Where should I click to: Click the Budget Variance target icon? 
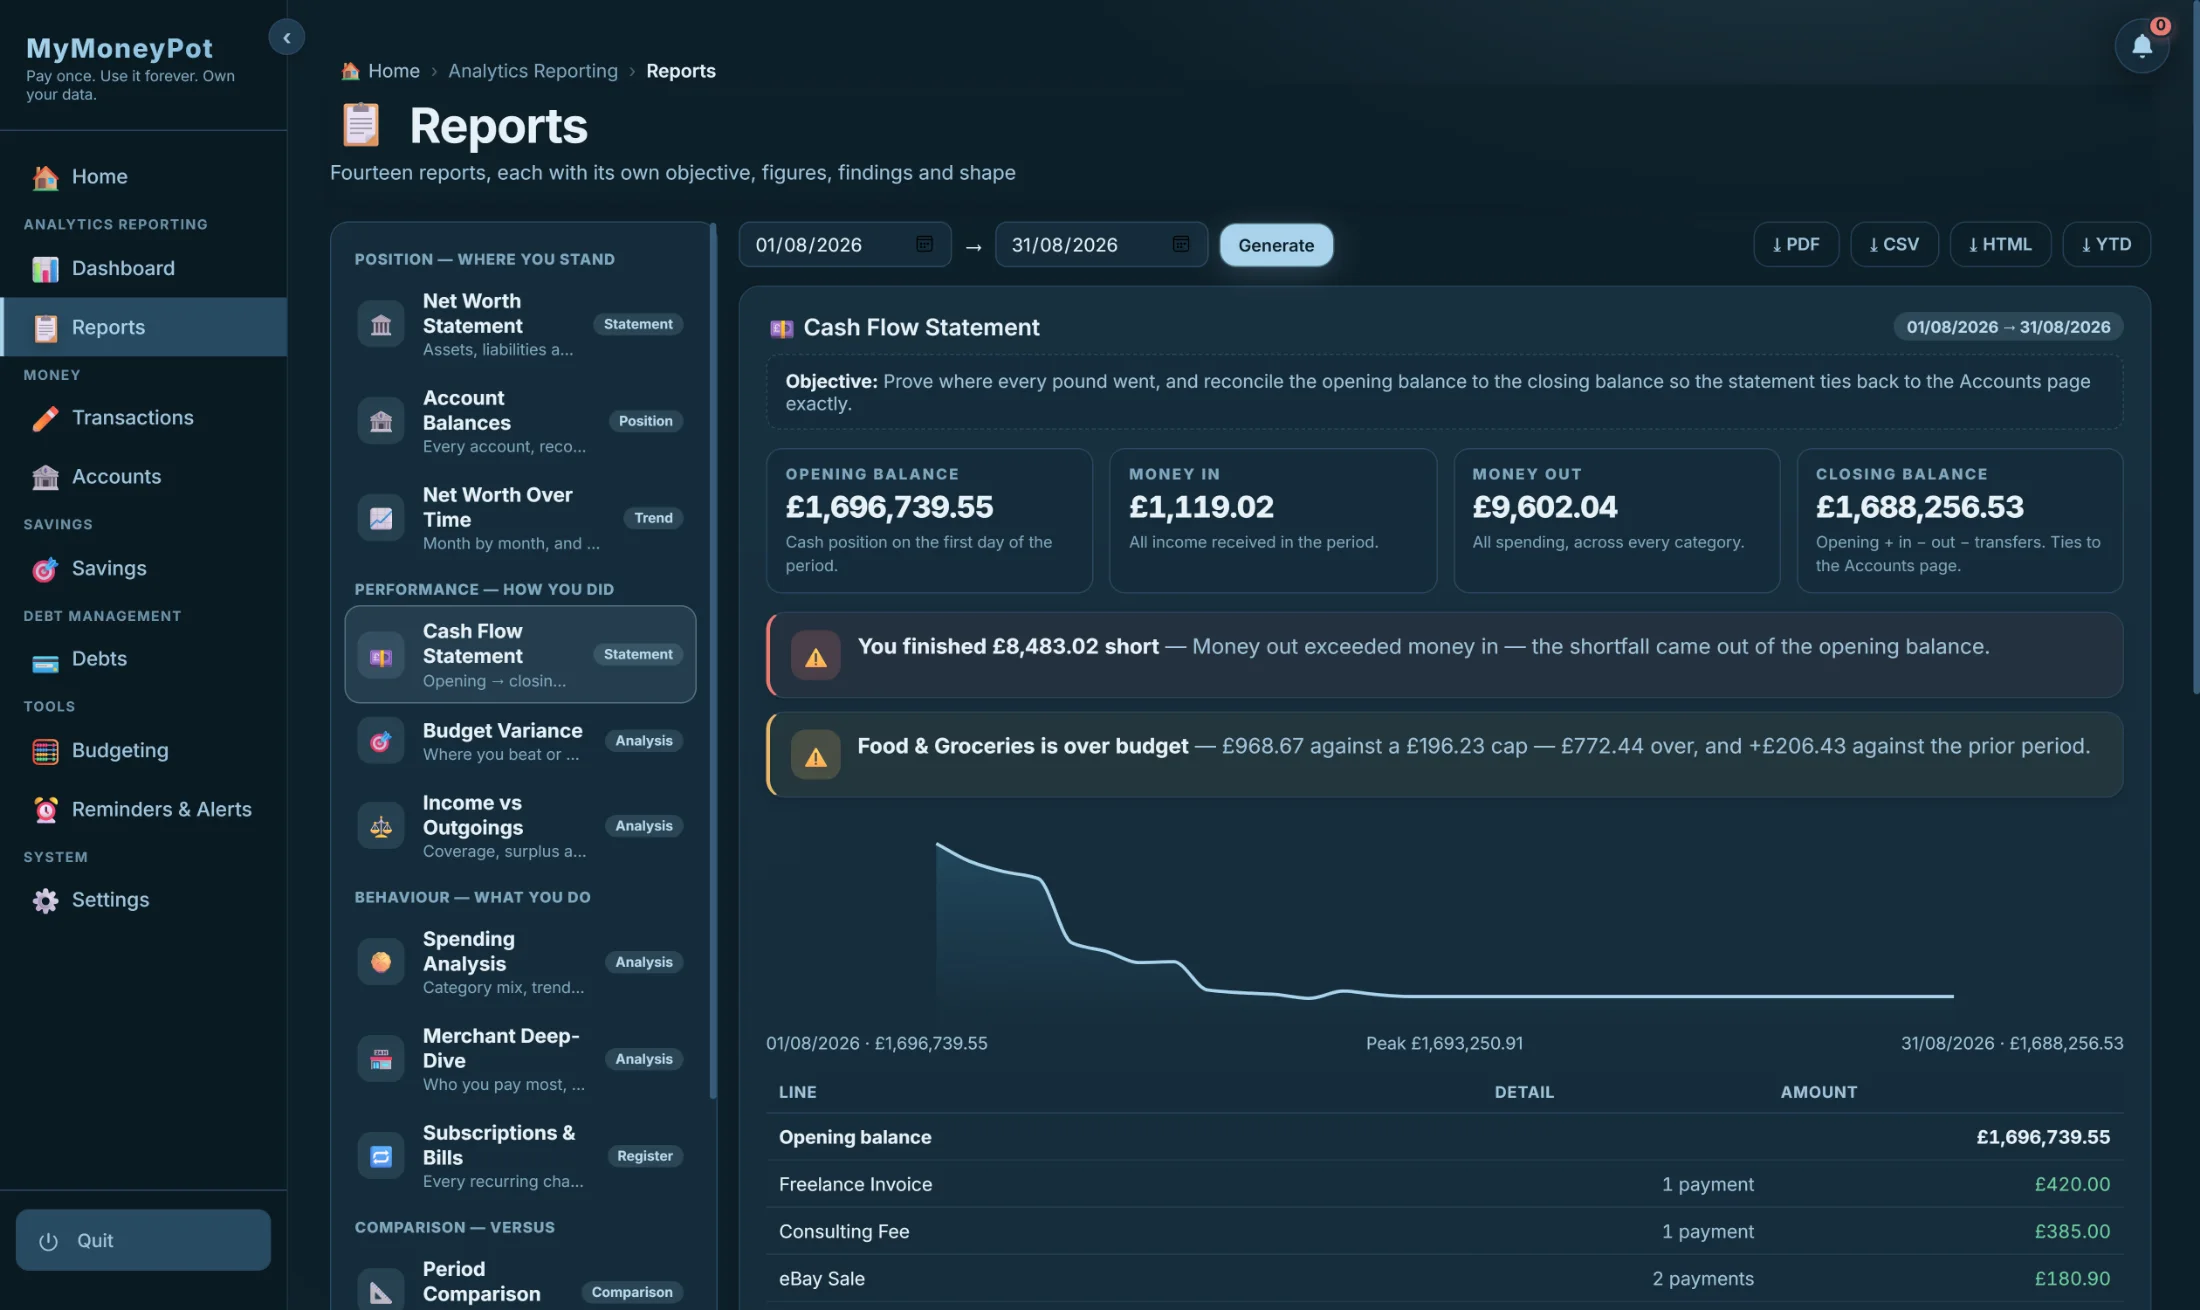click(x=381, y=742)
